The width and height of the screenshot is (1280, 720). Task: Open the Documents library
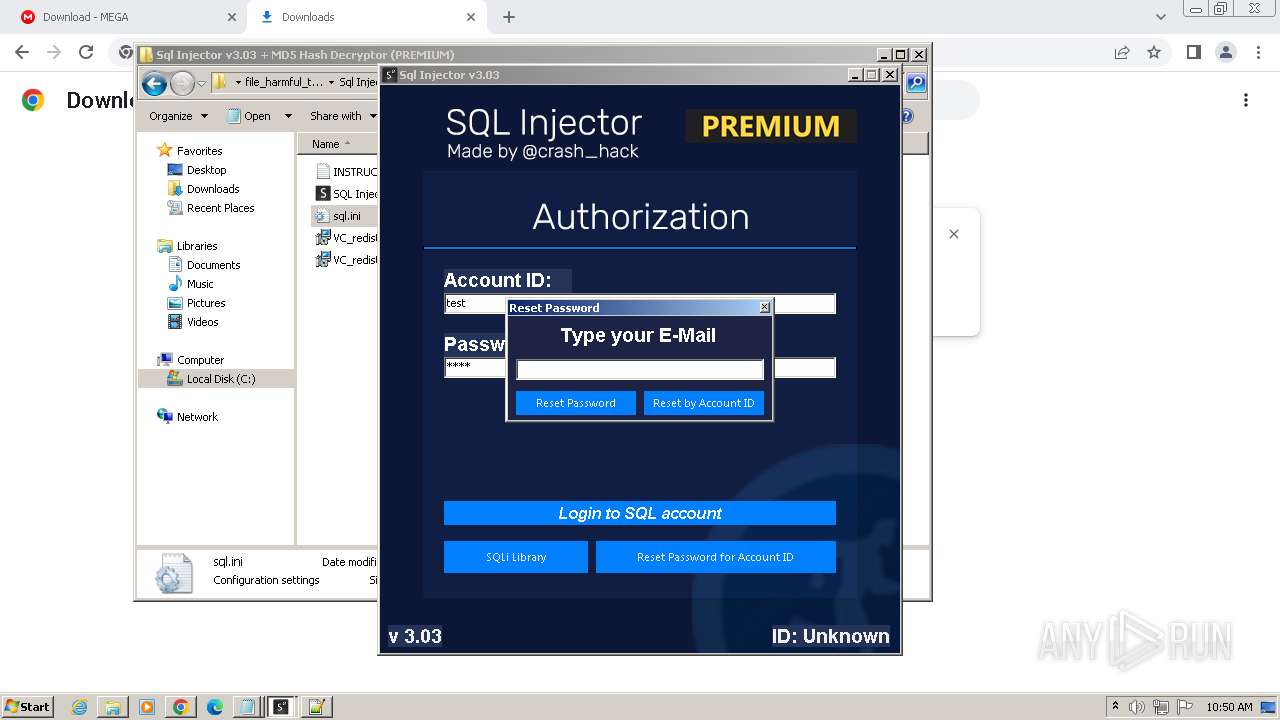(x=213, y=265)
